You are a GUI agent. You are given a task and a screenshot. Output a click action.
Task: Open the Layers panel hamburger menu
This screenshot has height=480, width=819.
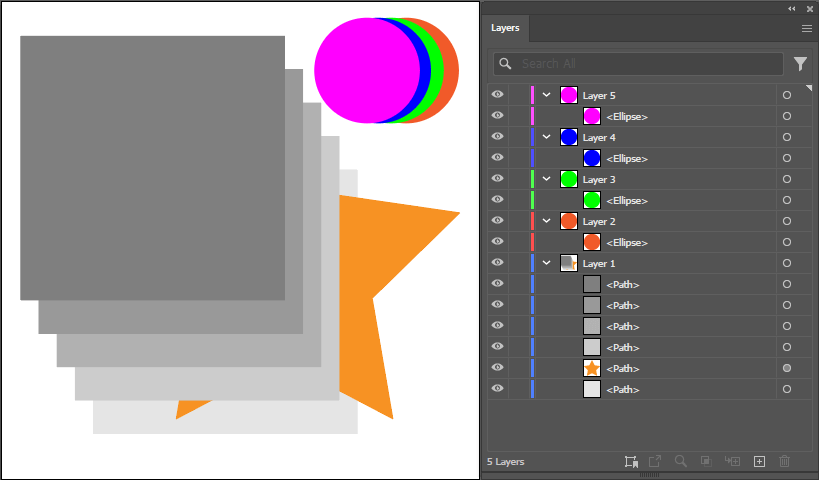806,29
